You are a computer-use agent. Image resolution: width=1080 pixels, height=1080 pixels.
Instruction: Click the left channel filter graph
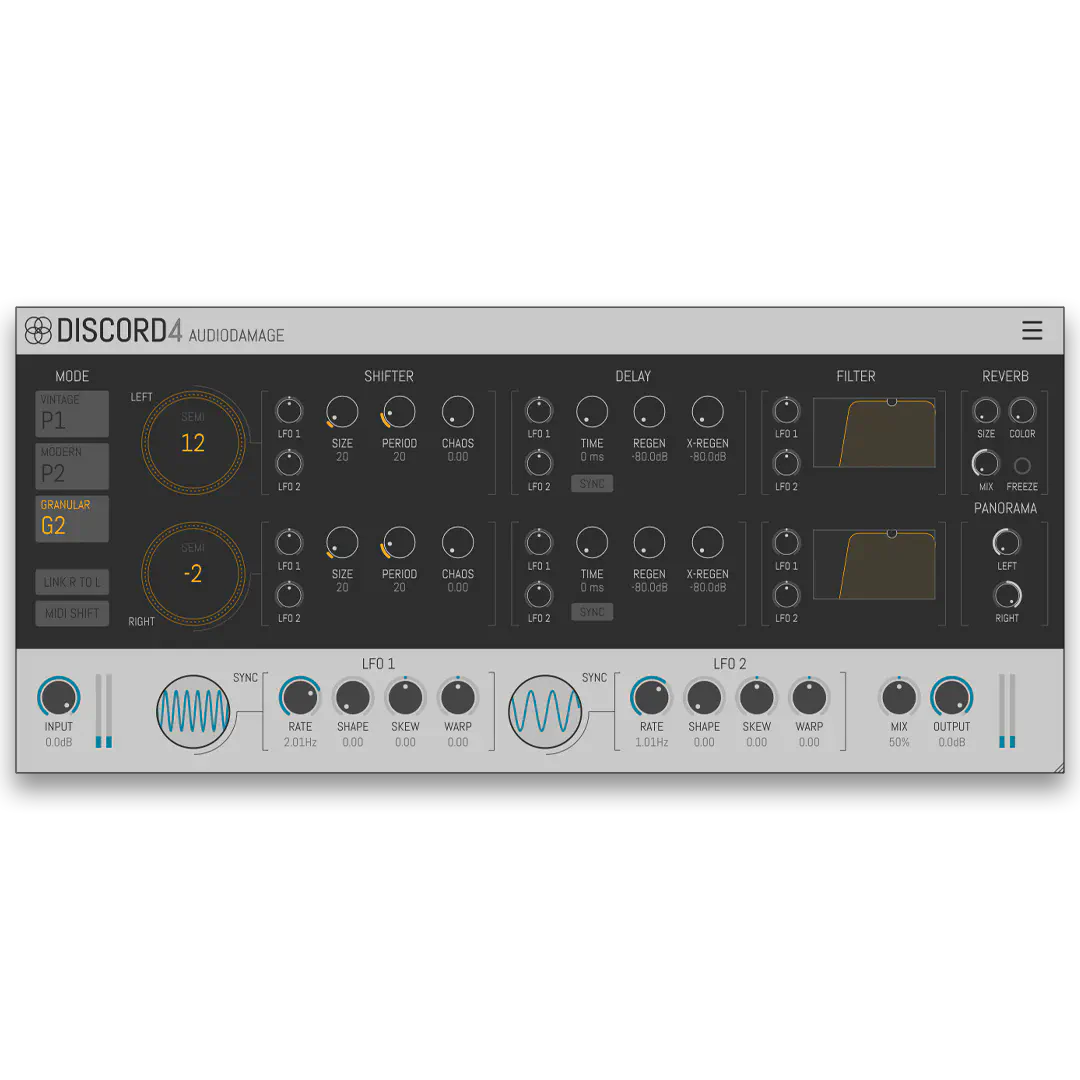click(x=874, y=433)
